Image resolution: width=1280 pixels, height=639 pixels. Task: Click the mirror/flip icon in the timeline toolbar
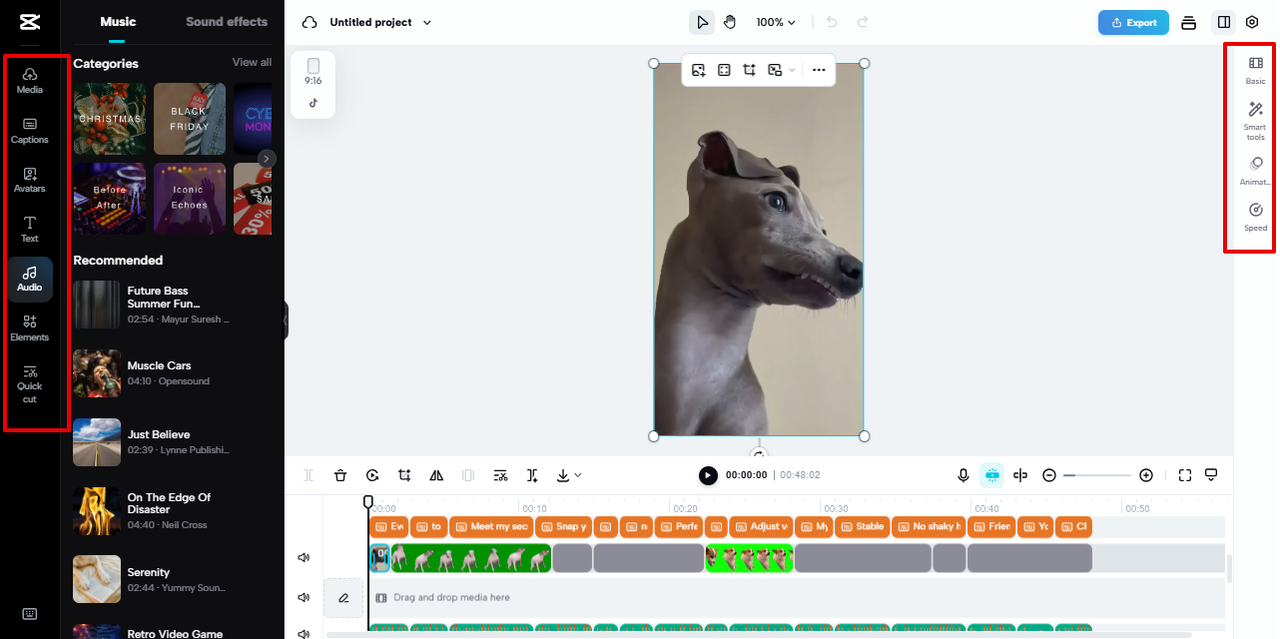(436, 475)
